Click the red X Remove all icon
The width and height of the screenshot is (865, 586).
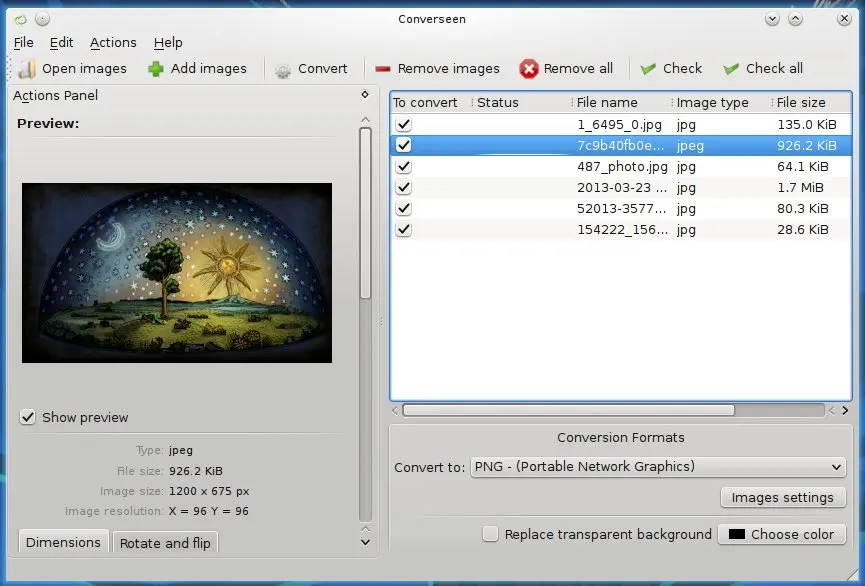click(x=528, y=69)
